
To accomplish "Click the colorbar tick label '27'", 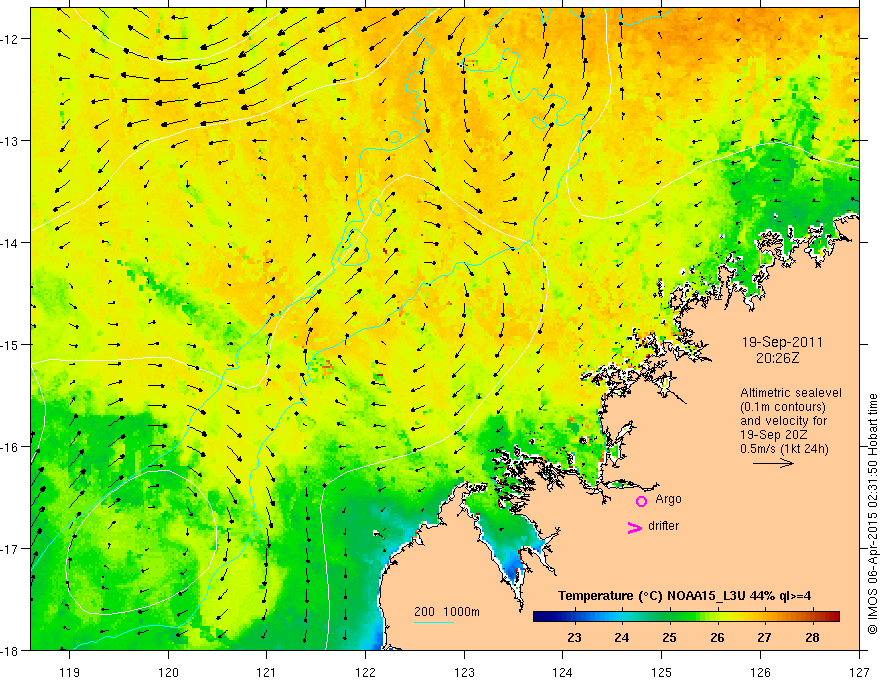I will [764, 638].
